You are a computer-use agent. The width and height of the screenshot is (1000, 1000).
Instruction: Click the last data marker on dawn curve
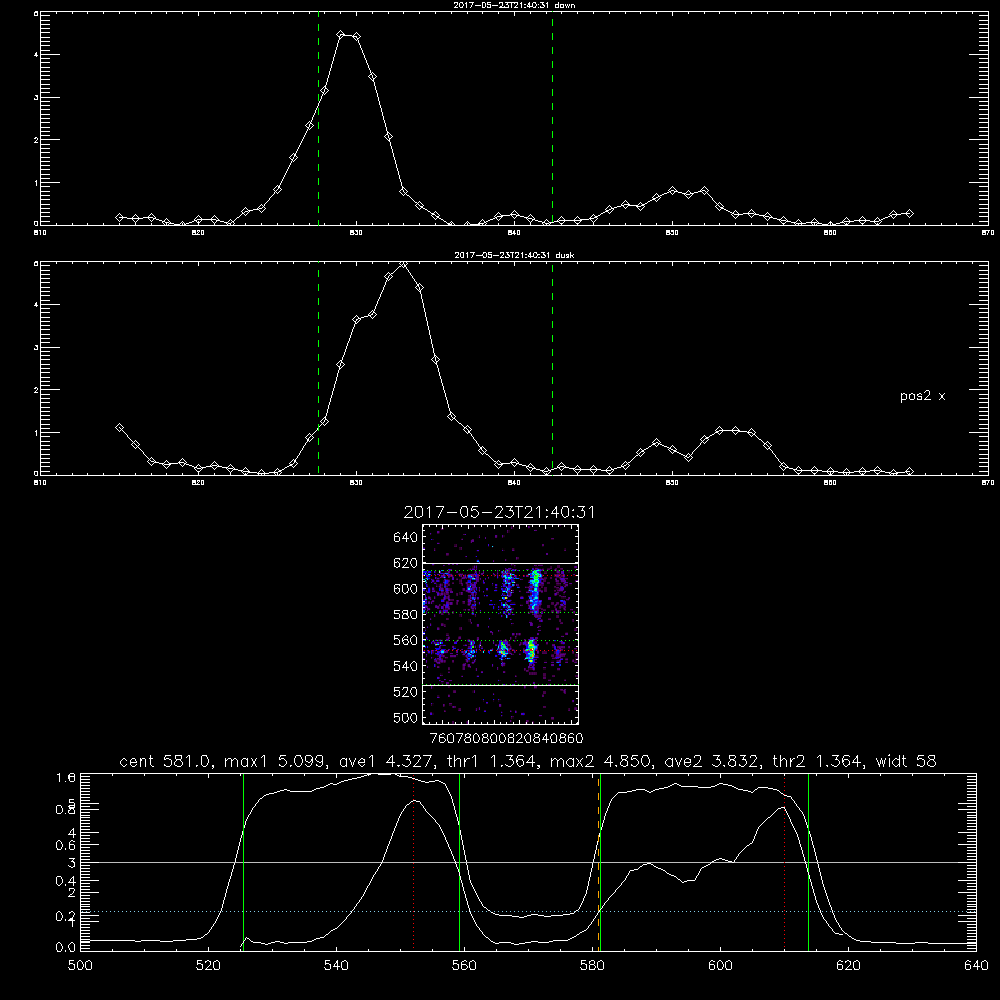[909, 214]
